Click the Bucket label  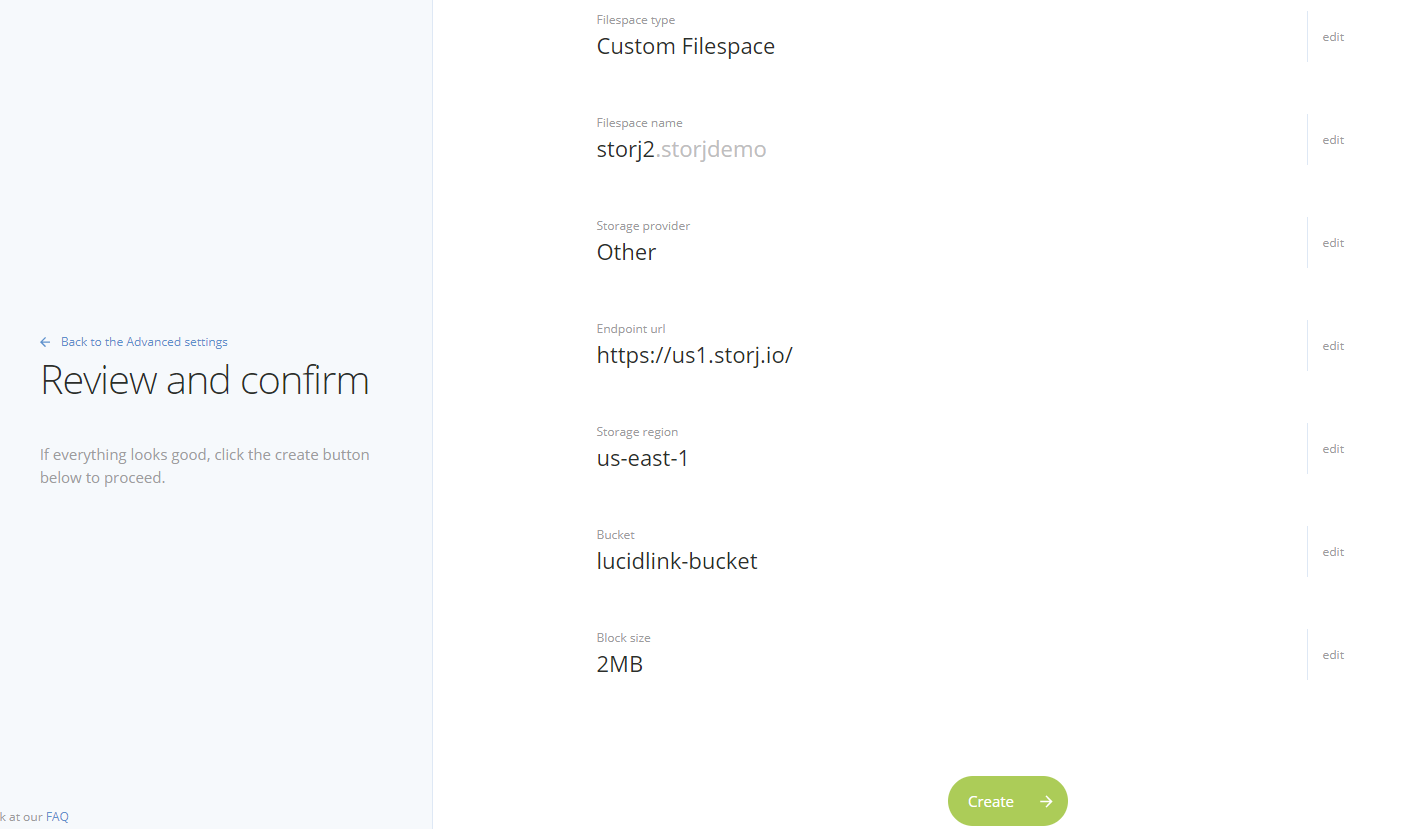pyautogui.click(x=616, y=535)
